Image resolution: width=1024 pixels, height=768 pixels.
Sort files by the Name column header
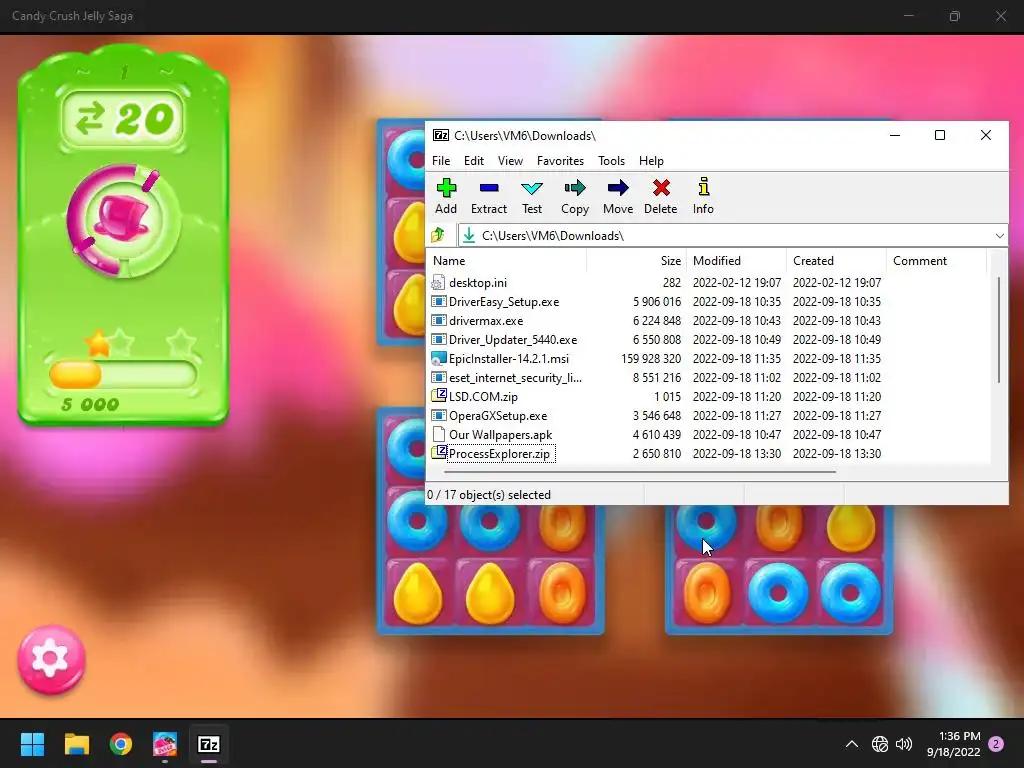[507, 261]
